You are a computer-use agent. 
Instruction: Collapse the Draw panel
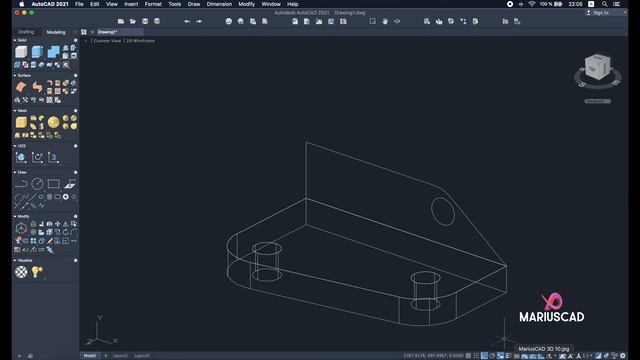point(15,172)
